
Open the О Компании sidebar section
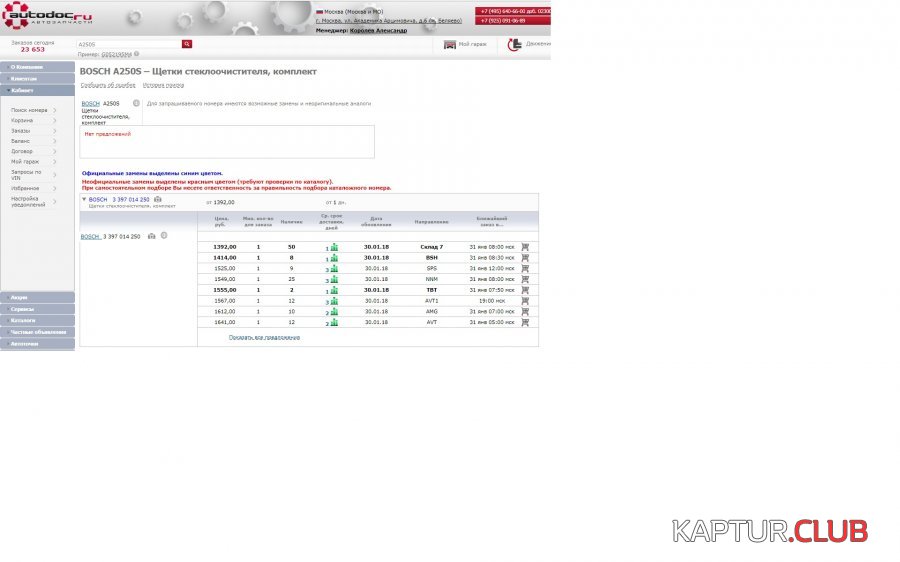tap(37, 67)
